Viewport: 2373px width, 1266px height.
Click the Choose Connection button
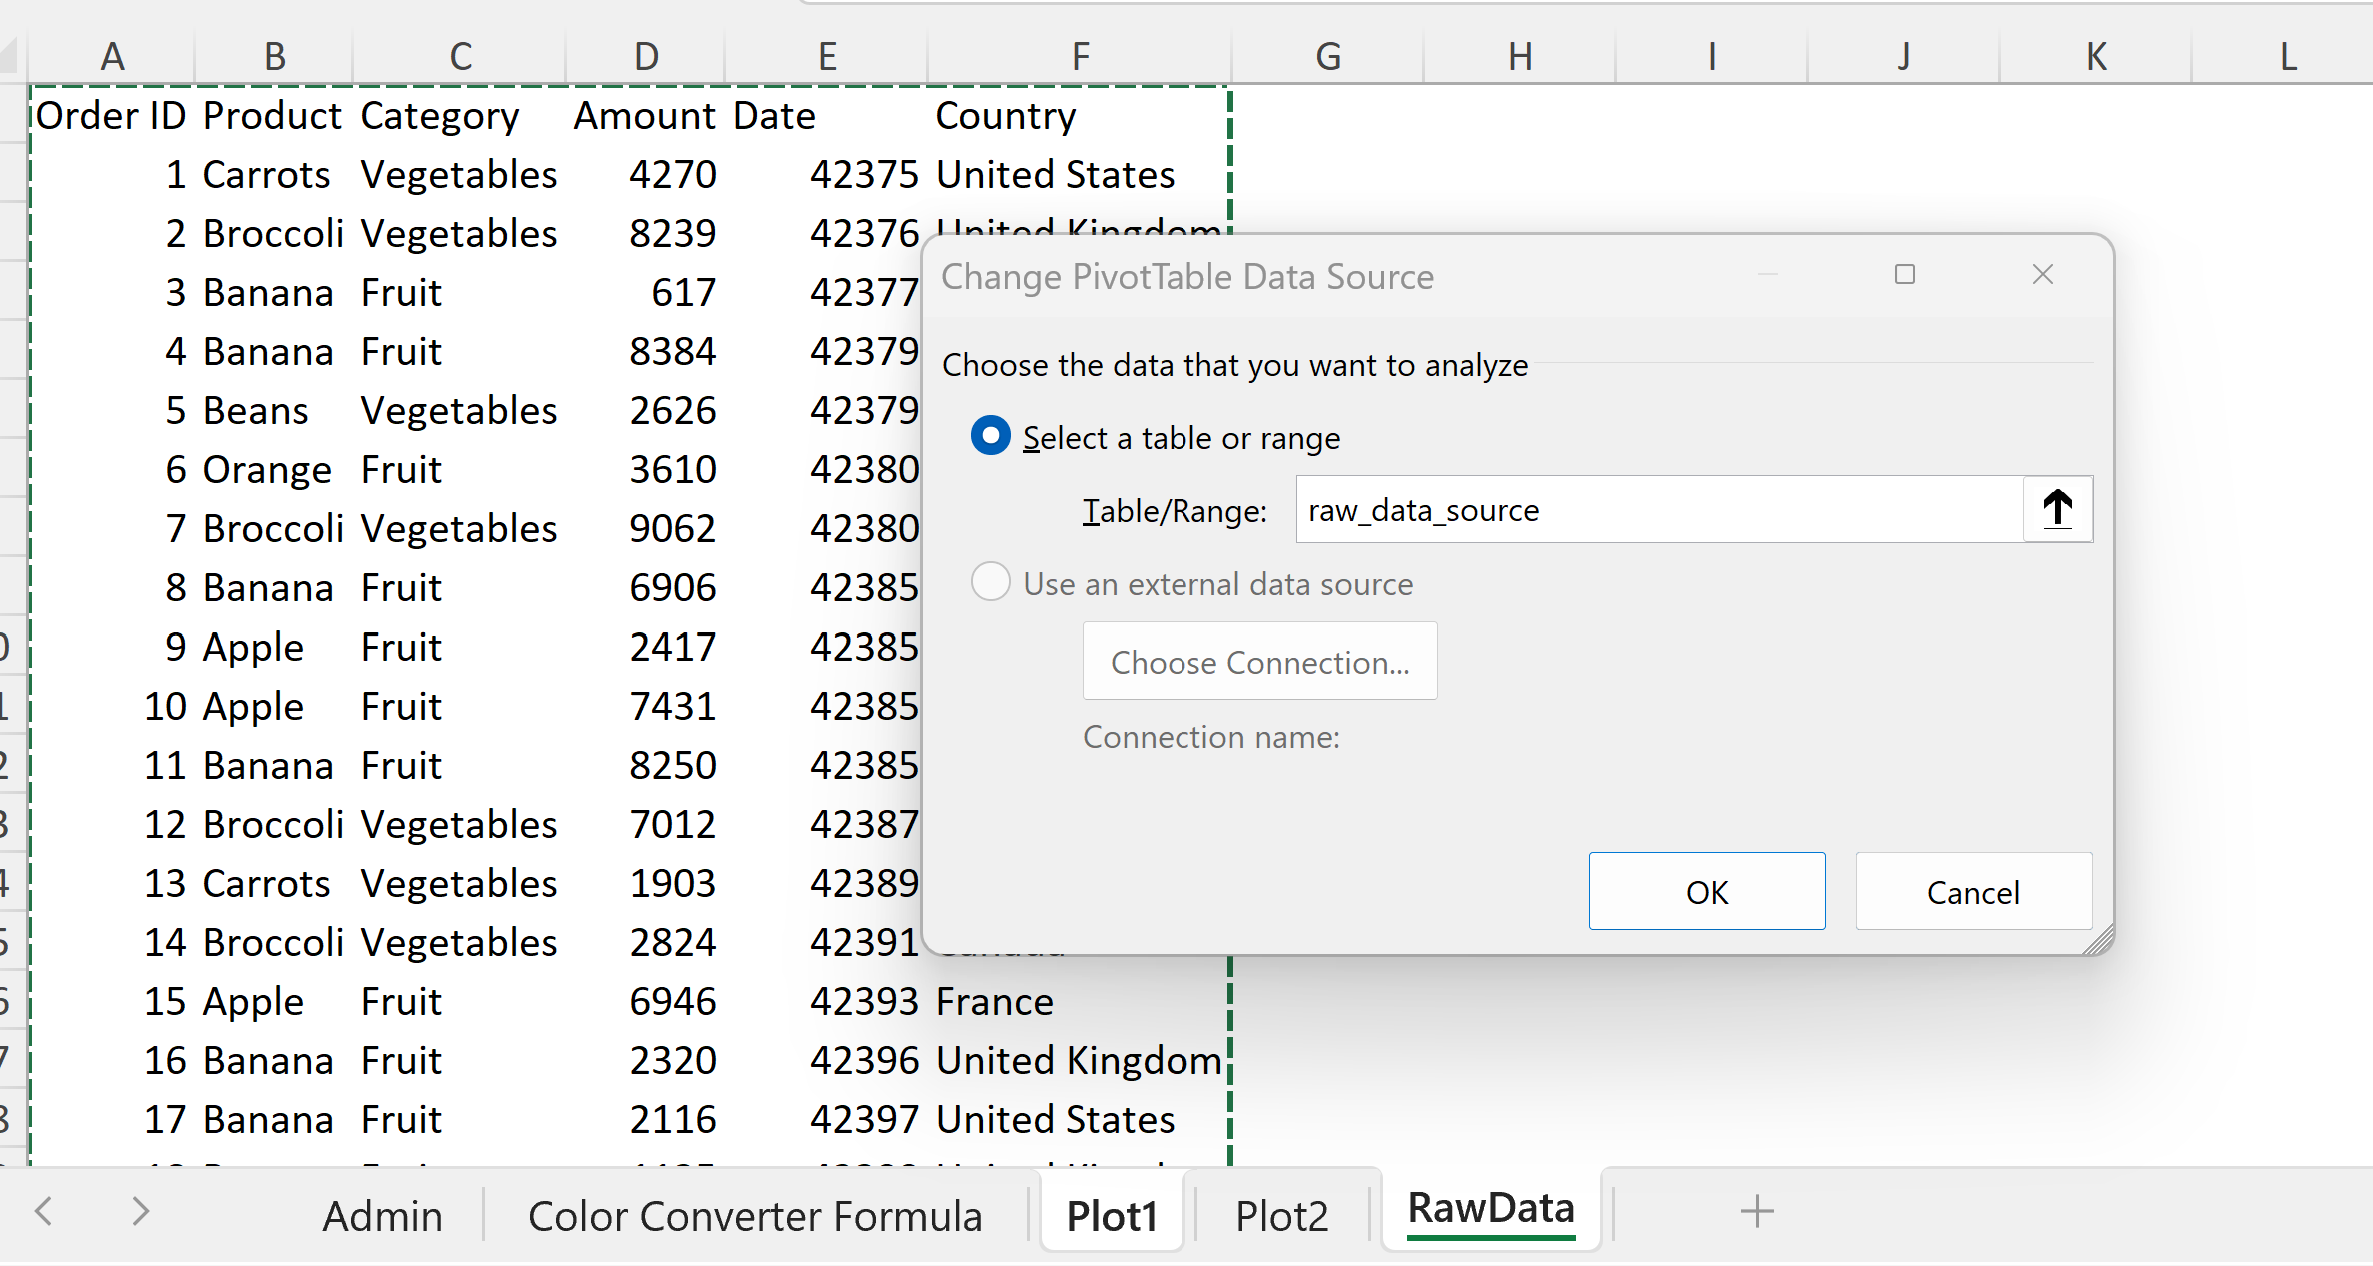(x=1259, y=662)
